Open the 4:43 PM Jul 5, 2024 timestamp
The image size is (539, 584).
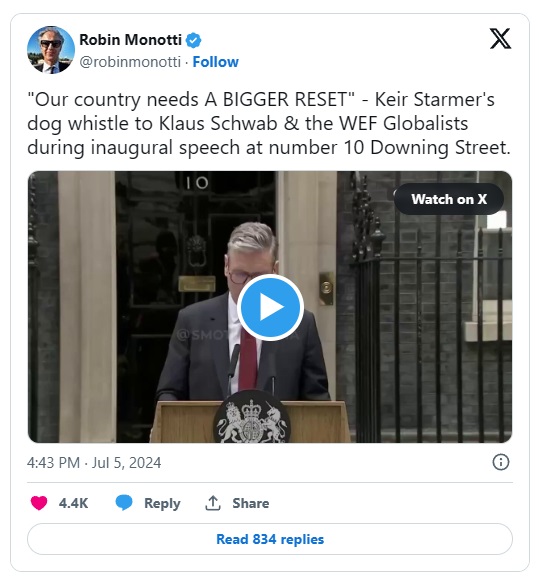(x=94, y=463)
